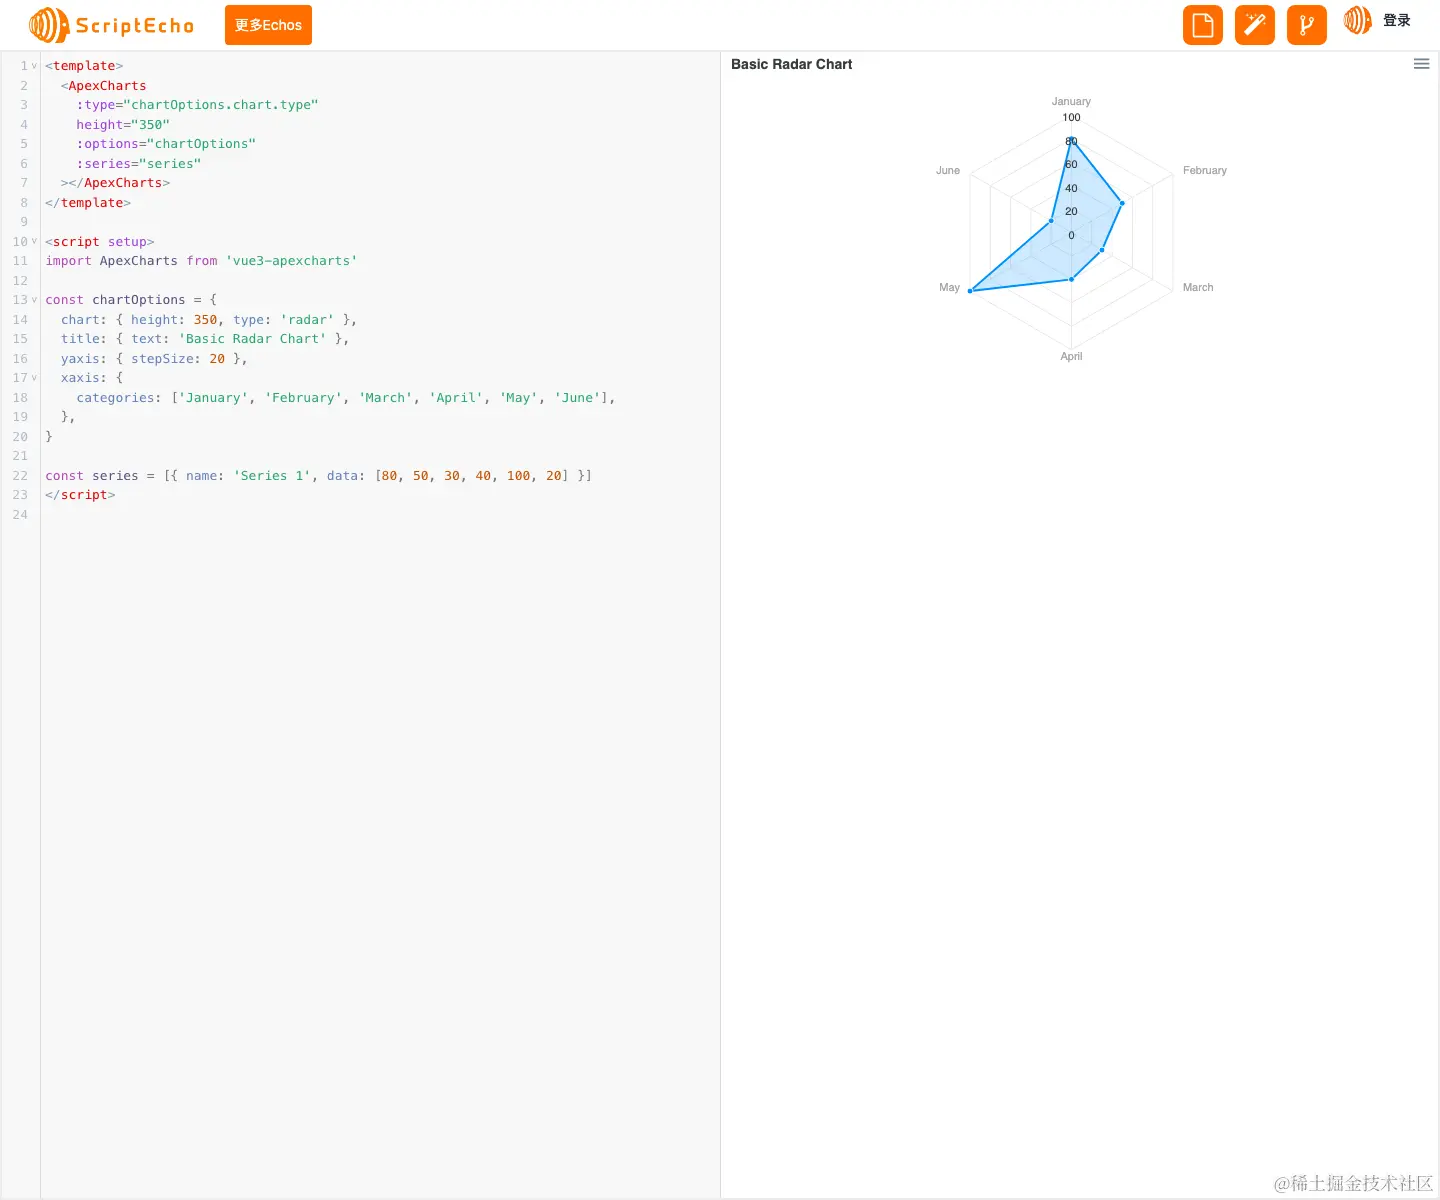The image size is (1440, 1200).
Task: Click the stepSize value 20 in code
Action: (x=217, y=359)
